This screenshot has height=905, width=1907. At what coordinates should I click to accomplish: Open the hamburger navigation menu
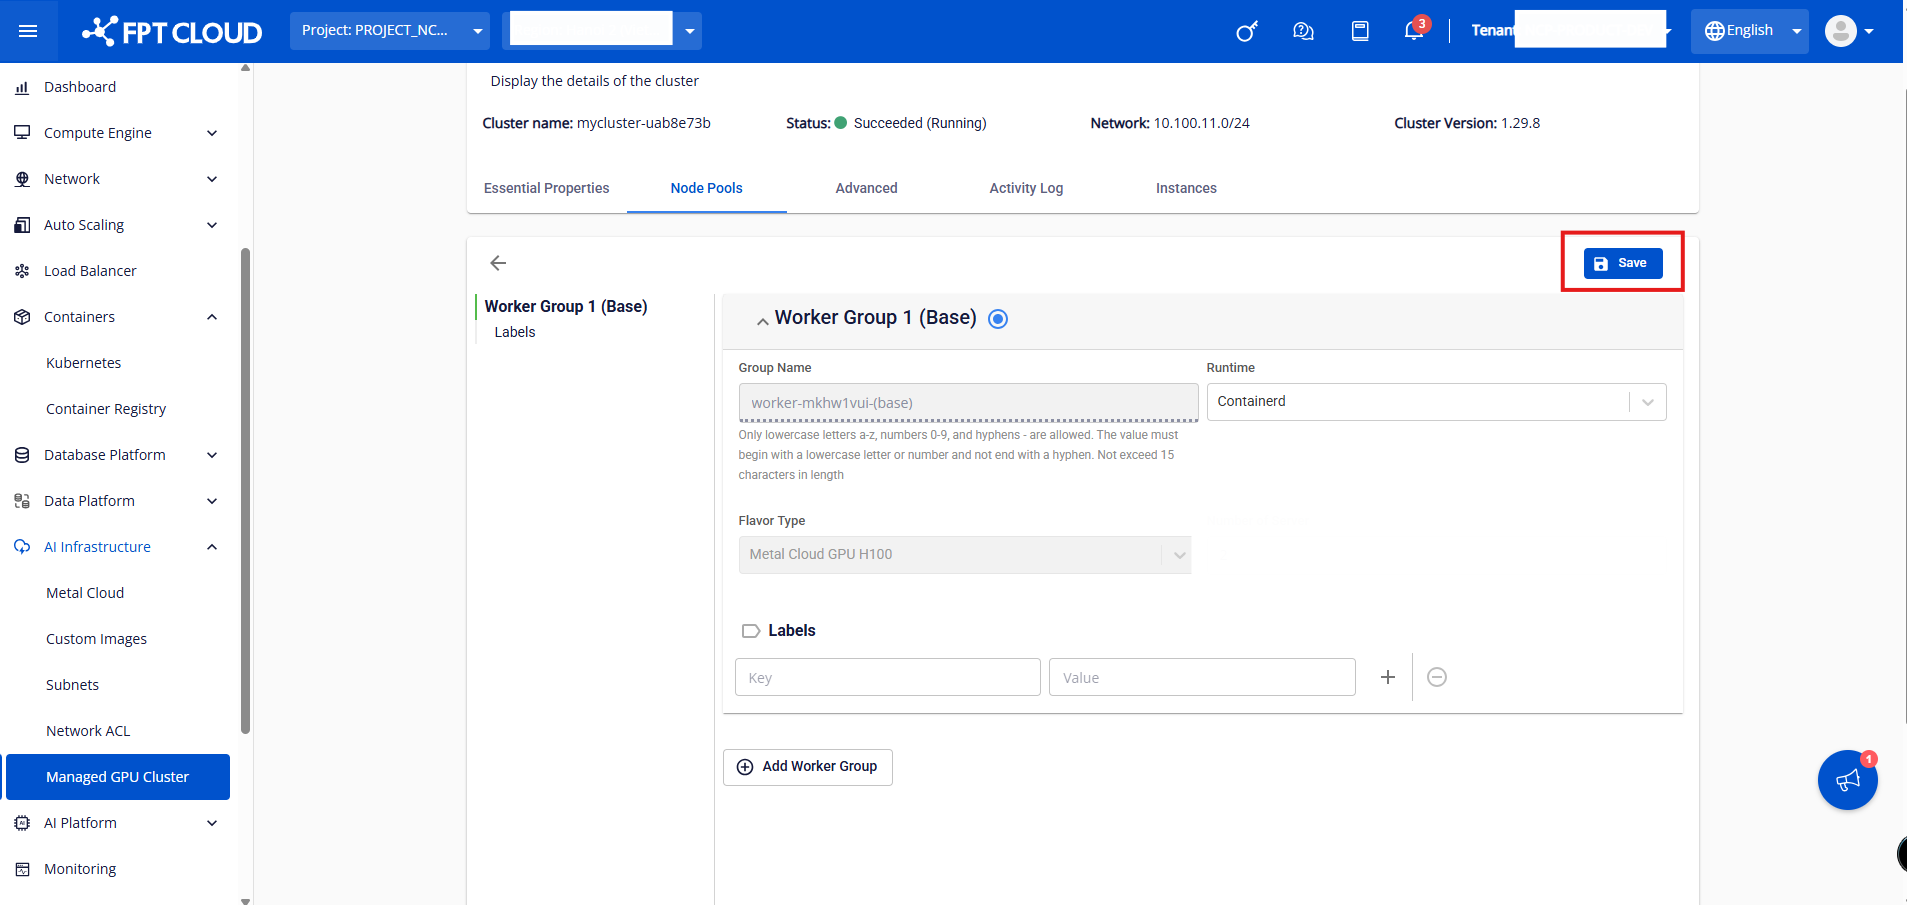pyautogui.click(x=28, y=31)
